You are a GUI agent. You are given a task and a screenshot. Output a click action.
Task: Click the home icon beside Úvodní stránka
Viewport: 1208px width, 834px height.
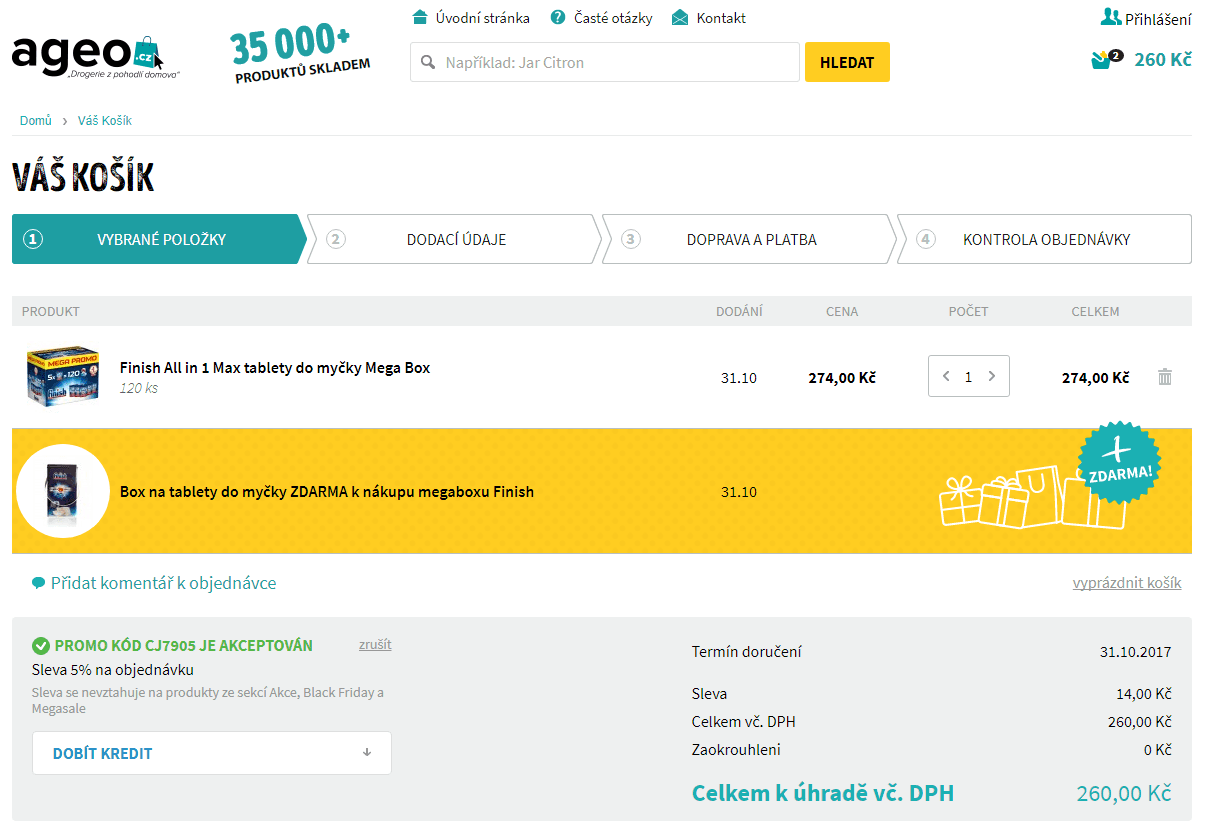[420, 18]
